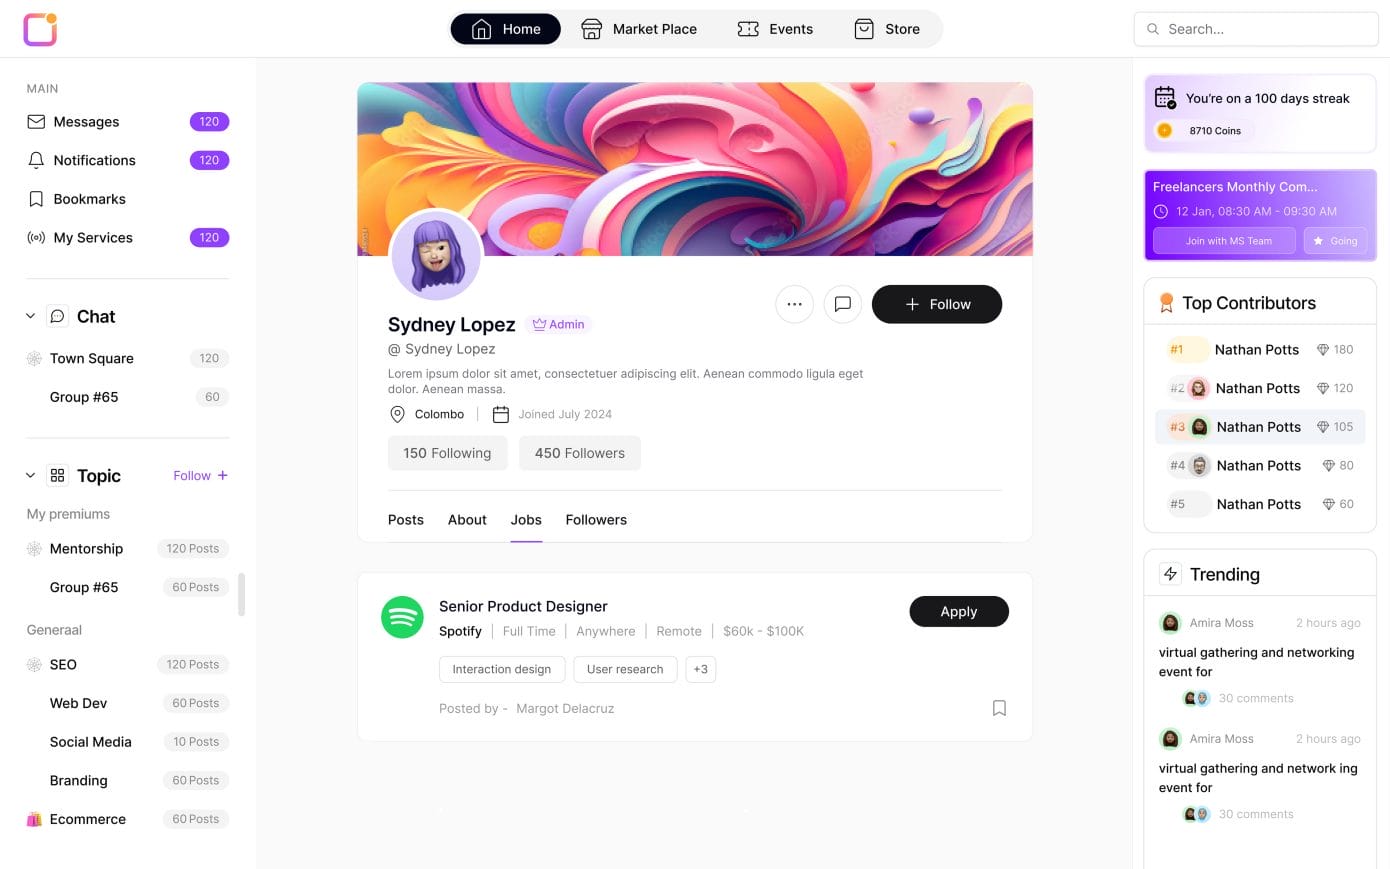This screenshot has height=869, width=1390.
Task: Toggle Follow plus in Topic section
Action: coord(200,476)
